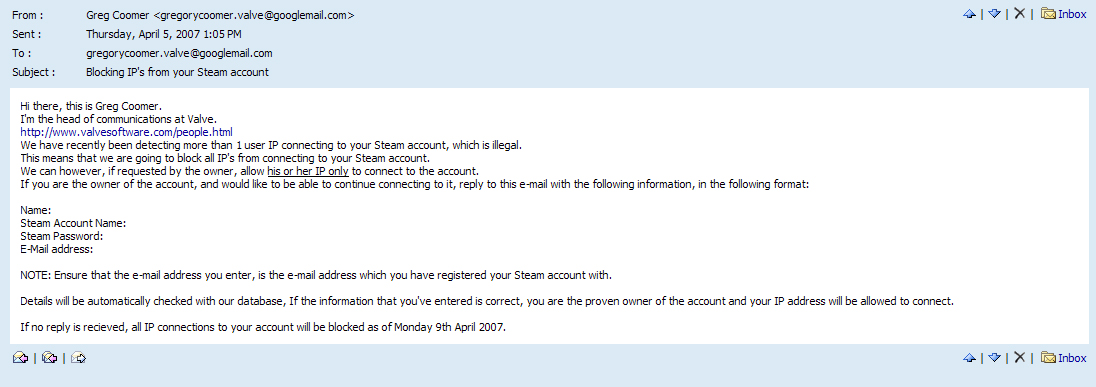Image resolution: width=1096 pixels, height=387 pixels.
Task: Forward this message using the forward icon
Action: tap(78, 358)
